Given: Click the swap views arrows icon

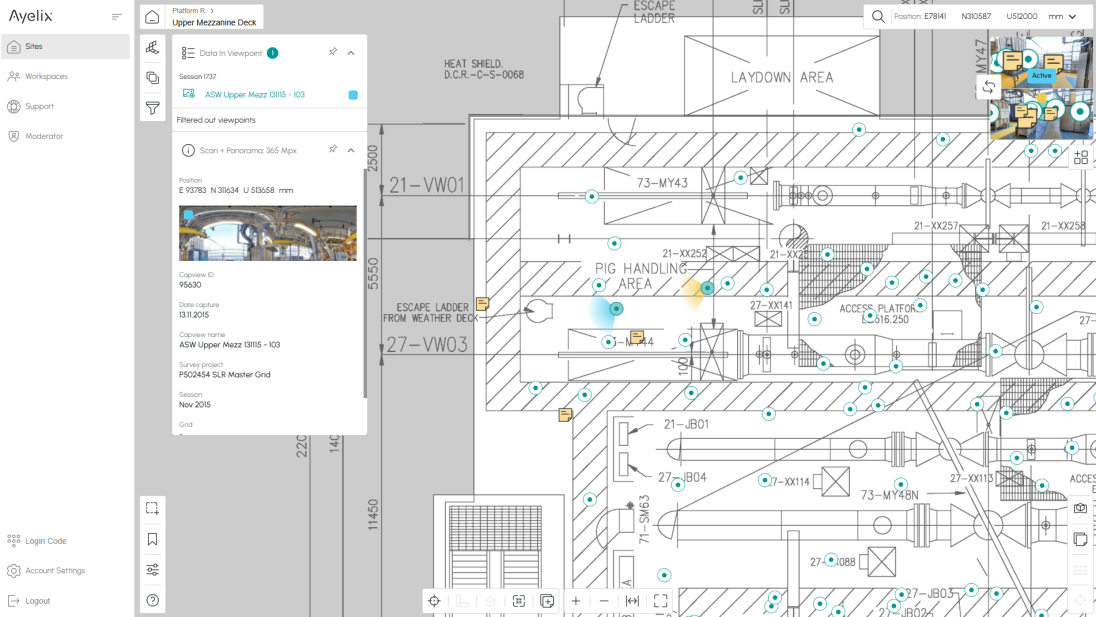Looking at the screenshot, I should pyautogui.click(x=988, y=87).
